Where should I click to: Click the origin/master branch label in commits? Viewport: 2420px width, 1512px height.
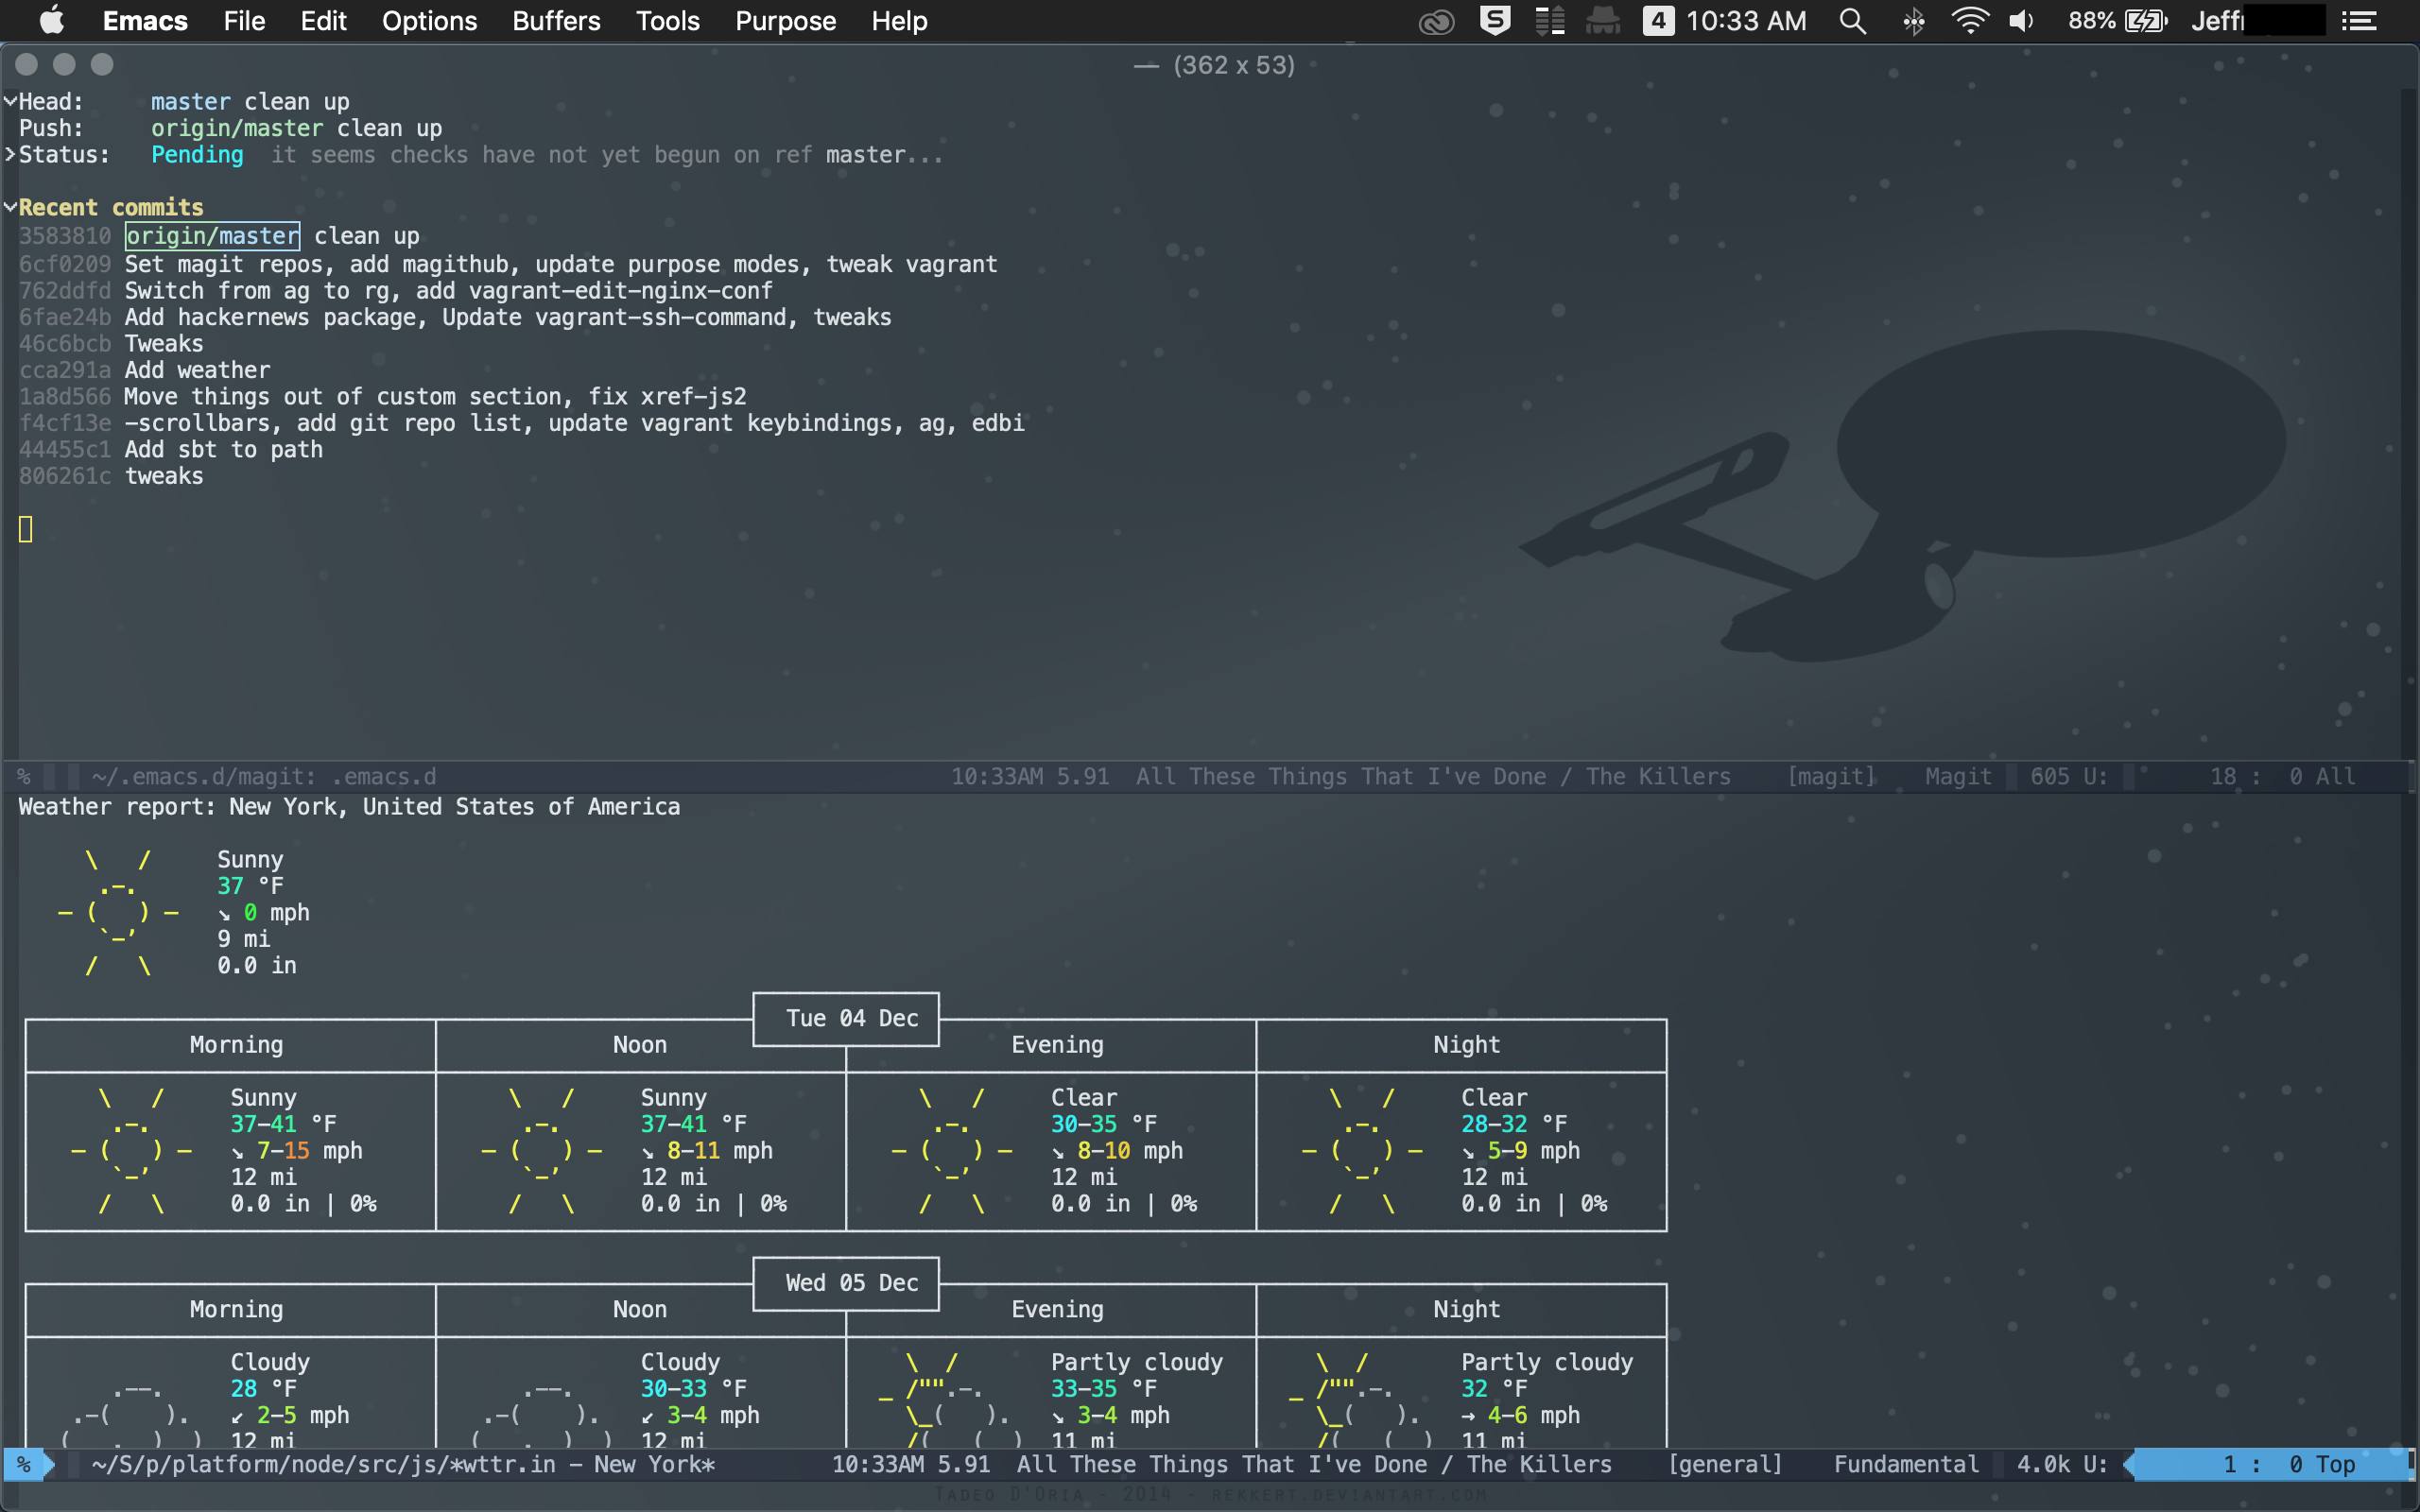[212, 236]
